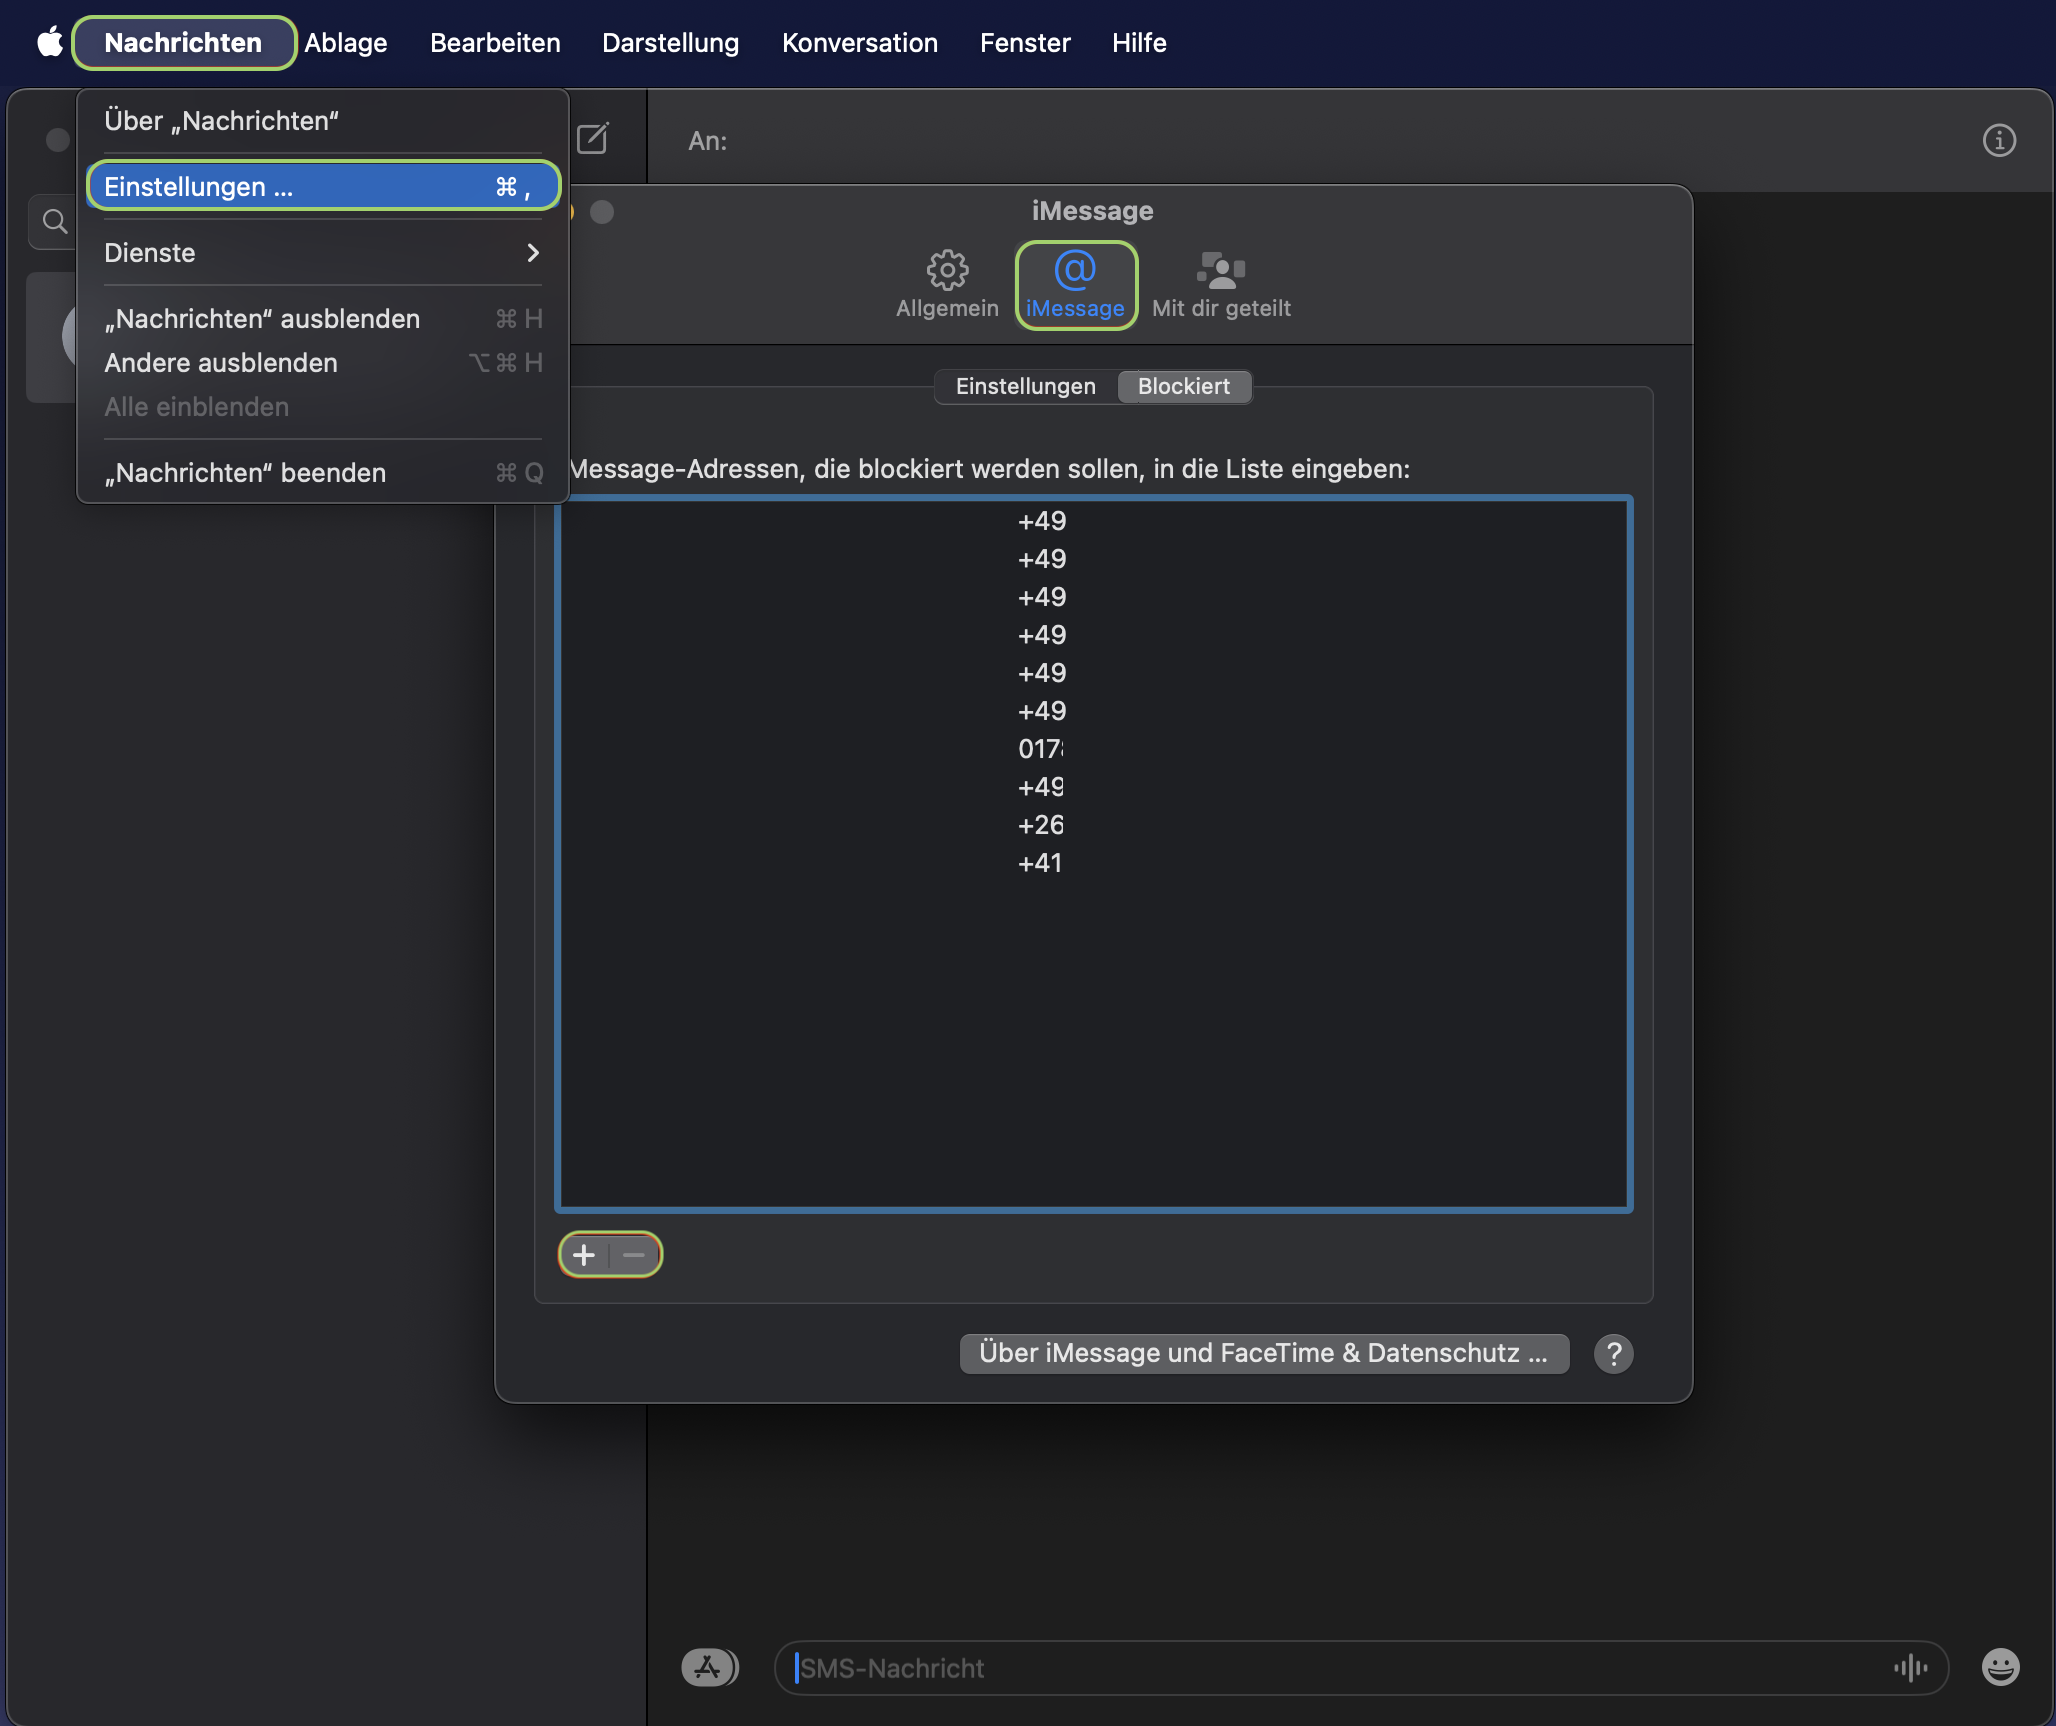Click the App Store apps icon

coord(708,1667)
